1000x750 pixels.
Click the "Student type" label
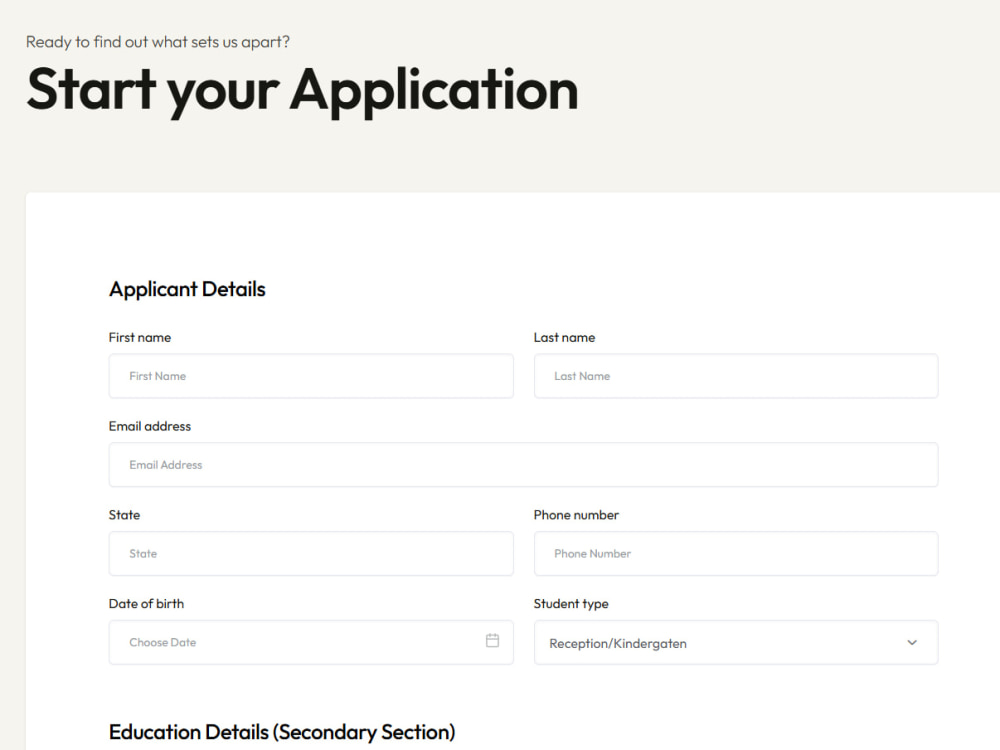coord(571,604)
